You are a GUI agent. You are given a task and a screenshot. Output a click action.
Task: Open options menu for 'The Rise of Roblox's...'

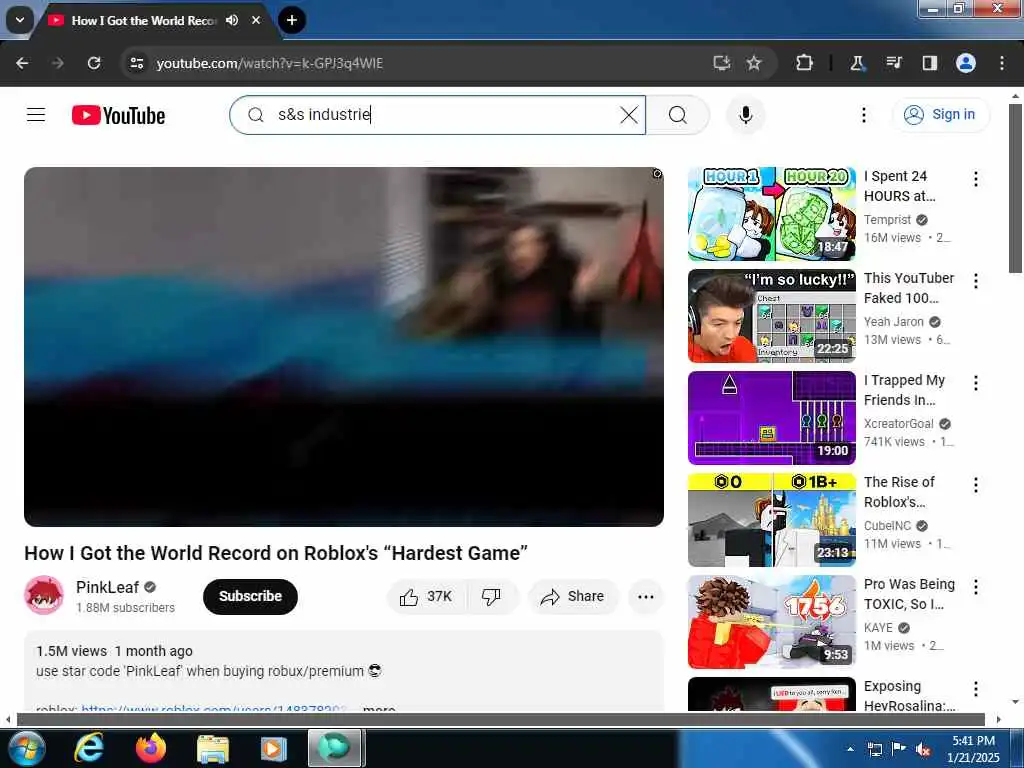[x=976, y=485]
